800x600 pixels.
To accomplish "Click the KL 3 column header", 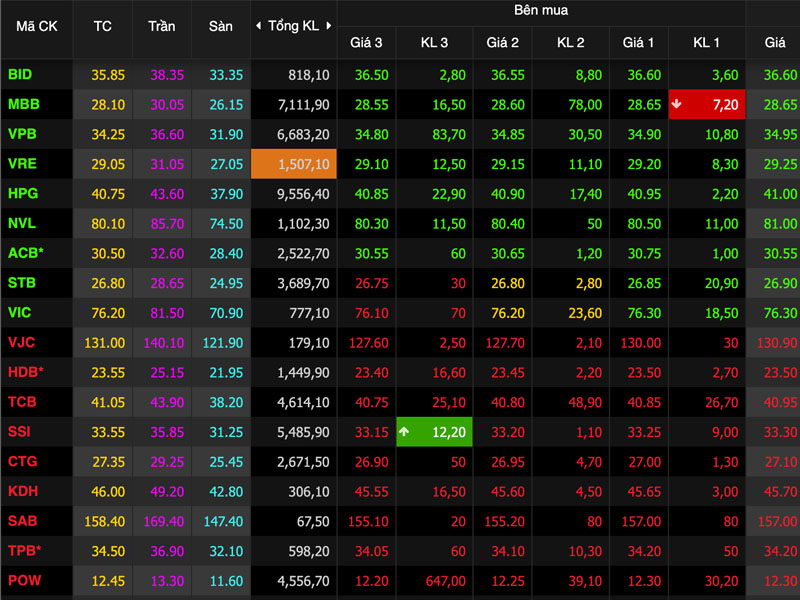I will pyautogui.click(x=434, y=42).
